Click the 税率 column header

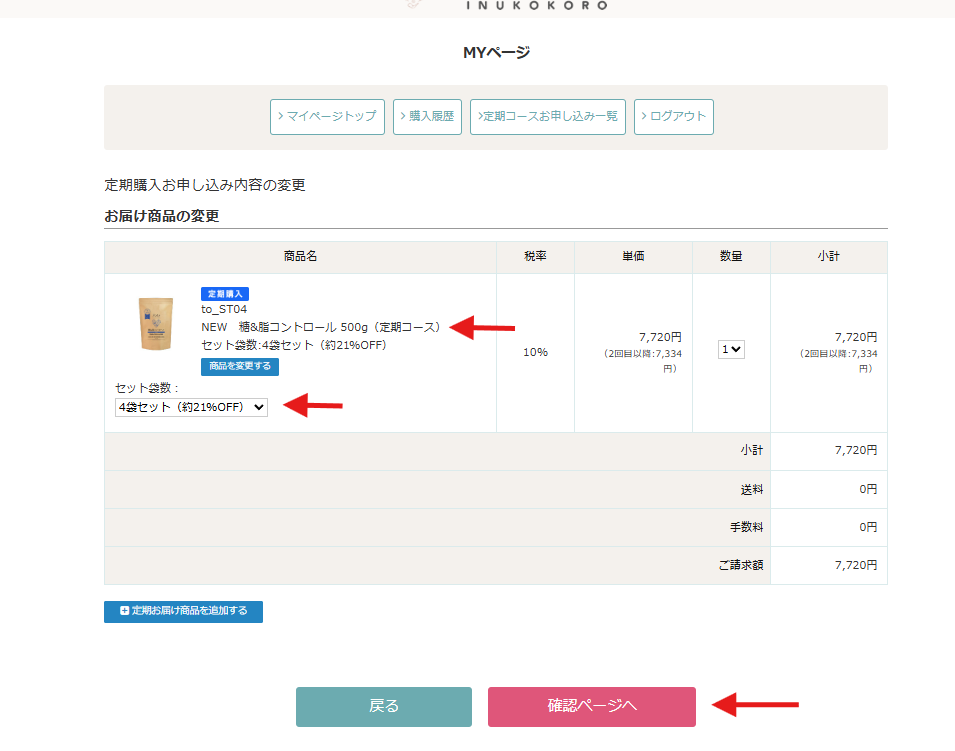coord(535,257)
